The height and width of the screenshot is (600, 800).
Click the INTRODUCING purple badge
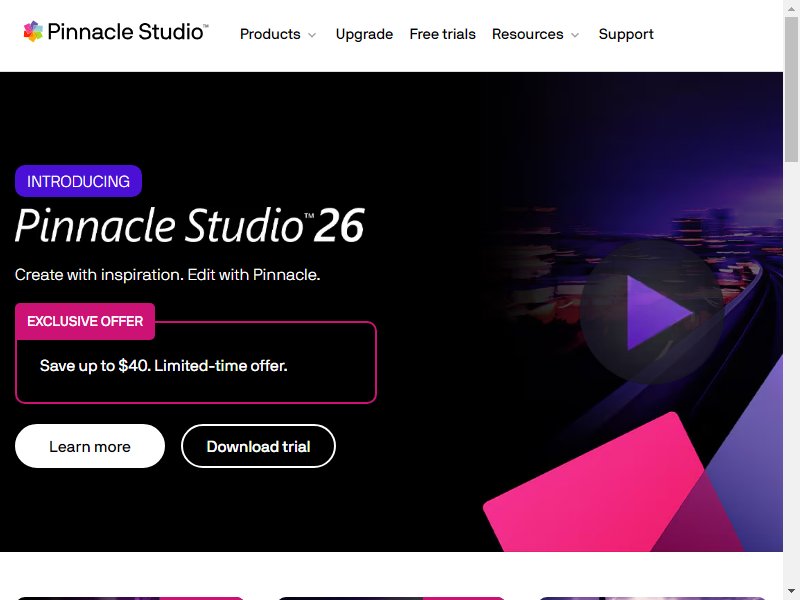click(x=79, y=181)
